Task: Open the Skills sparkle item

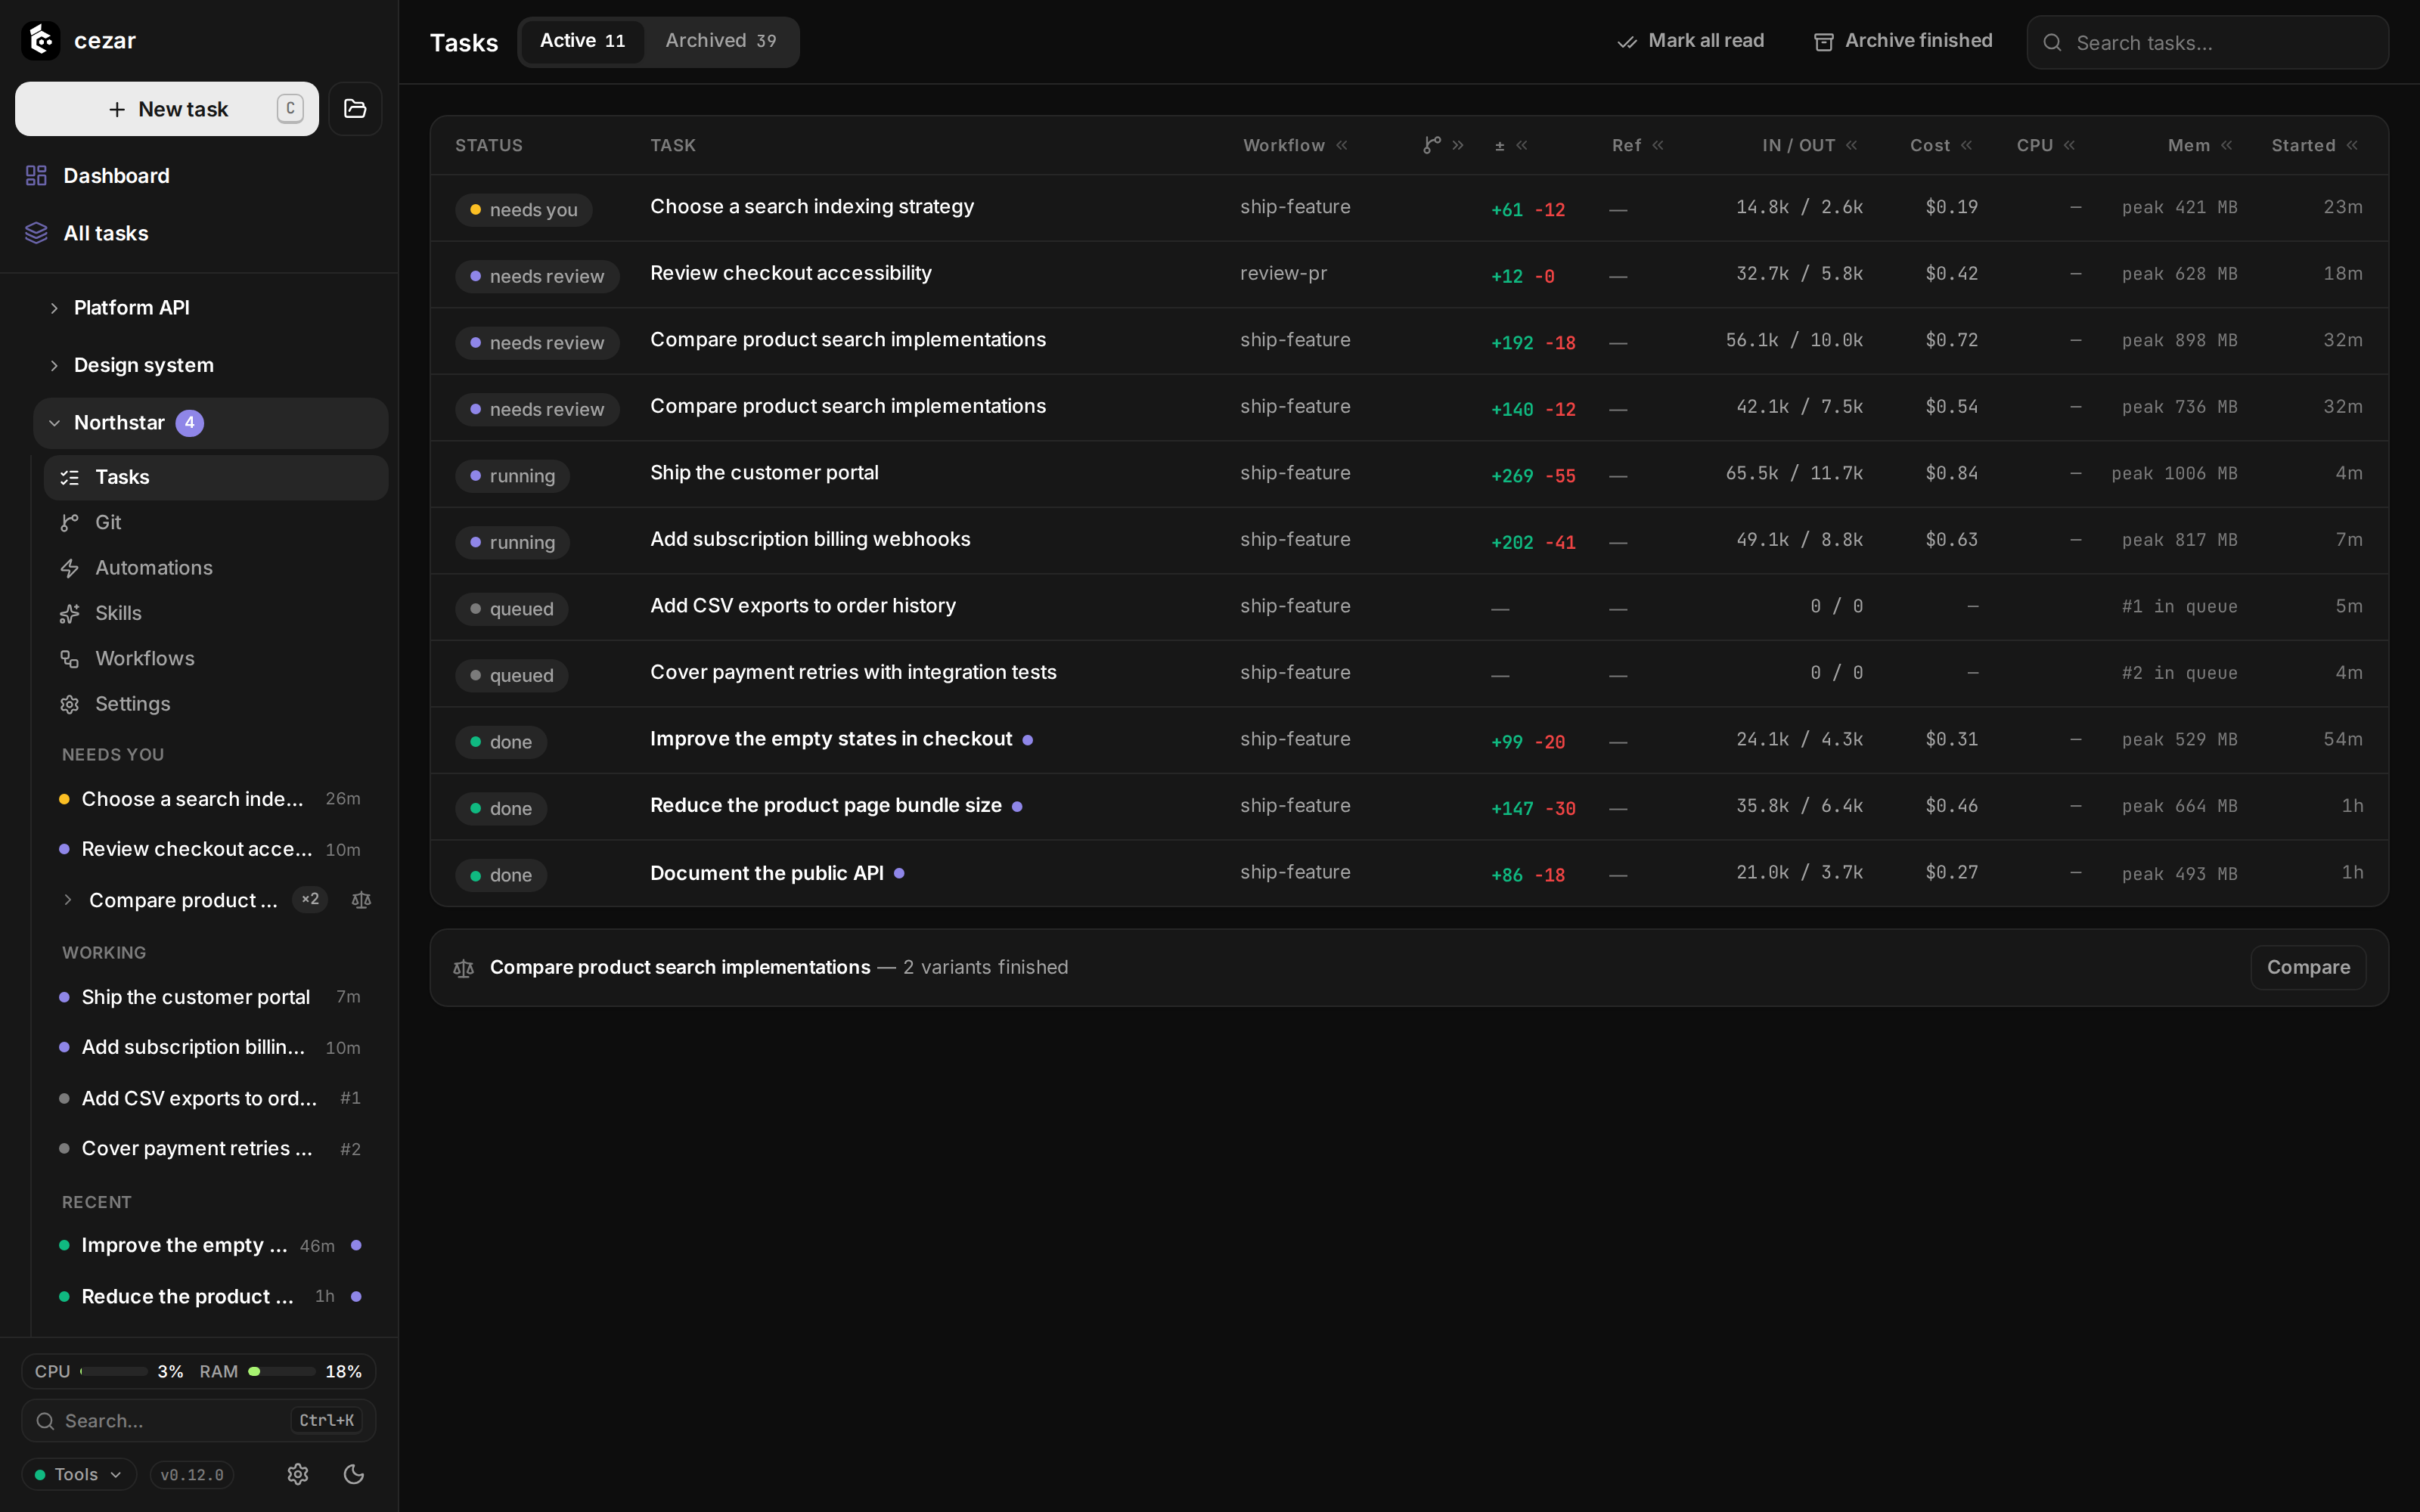Action: point(216,613)
